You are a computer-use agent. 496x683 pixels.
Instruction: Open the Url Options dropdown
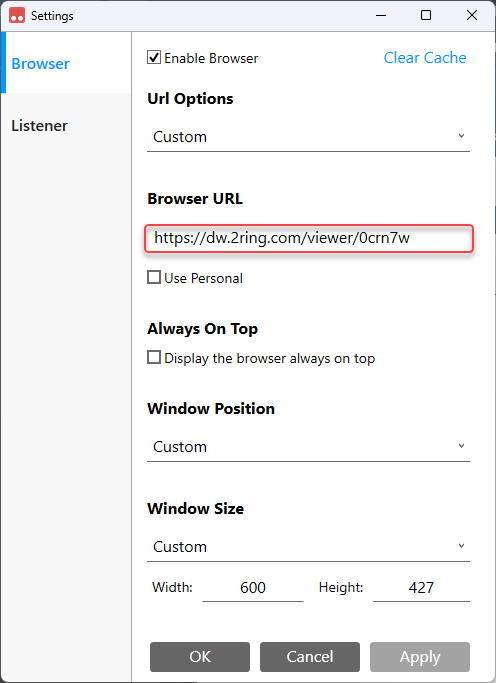308,137
